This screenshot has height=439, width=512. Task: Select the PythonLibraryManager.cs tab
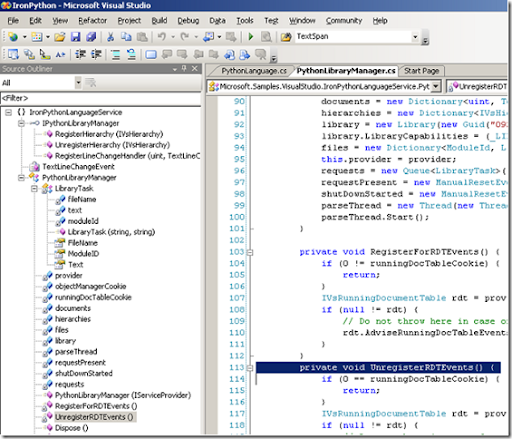tap(346, 71)
